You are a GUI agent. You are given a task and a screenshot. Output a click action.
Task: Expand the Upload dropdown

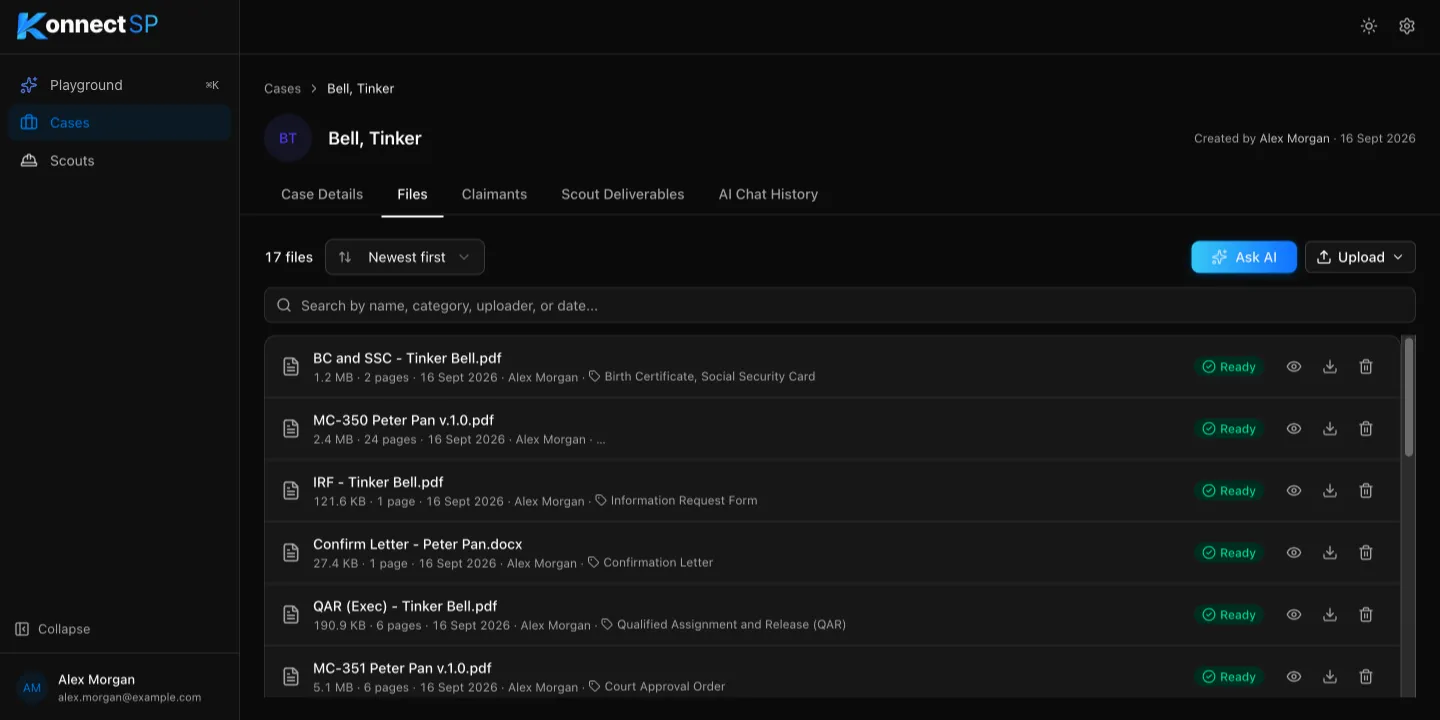1360,257
